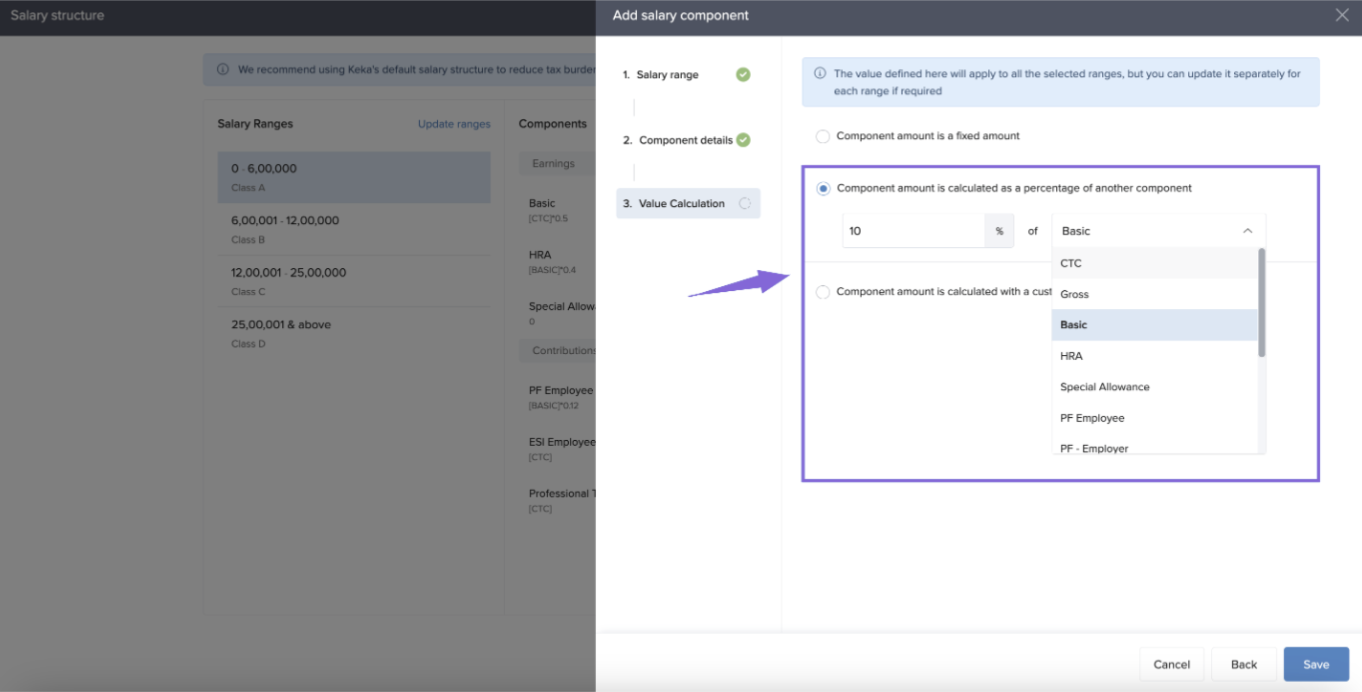Collapse the Basic component dropdown
The height and width of the screenshot is (692, 1362).
point(1247,231)
